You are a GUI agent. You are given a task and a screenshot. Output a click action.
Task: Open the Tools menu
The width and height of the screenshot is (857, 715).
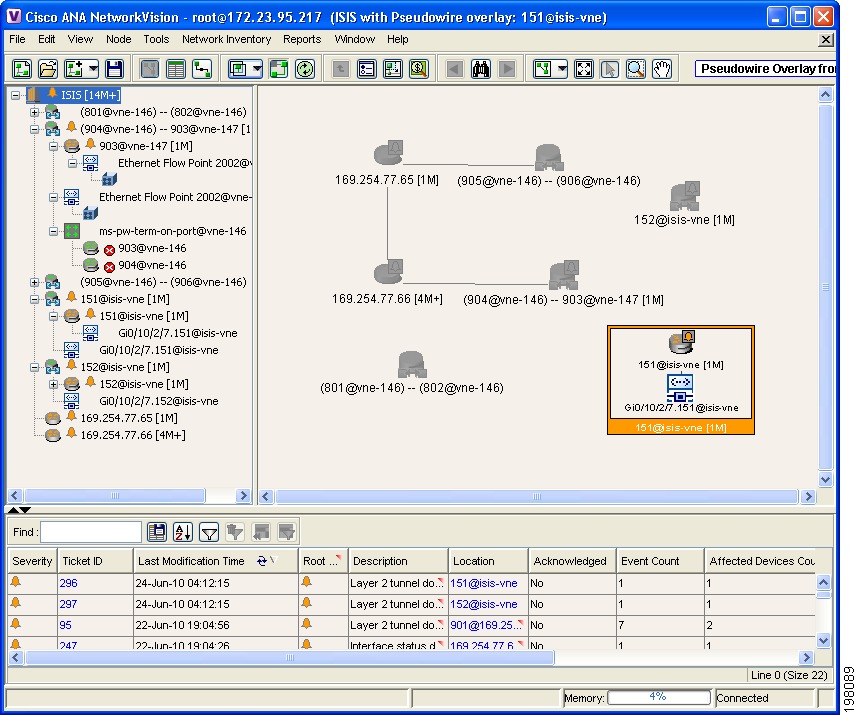click(x=156, y=39)
